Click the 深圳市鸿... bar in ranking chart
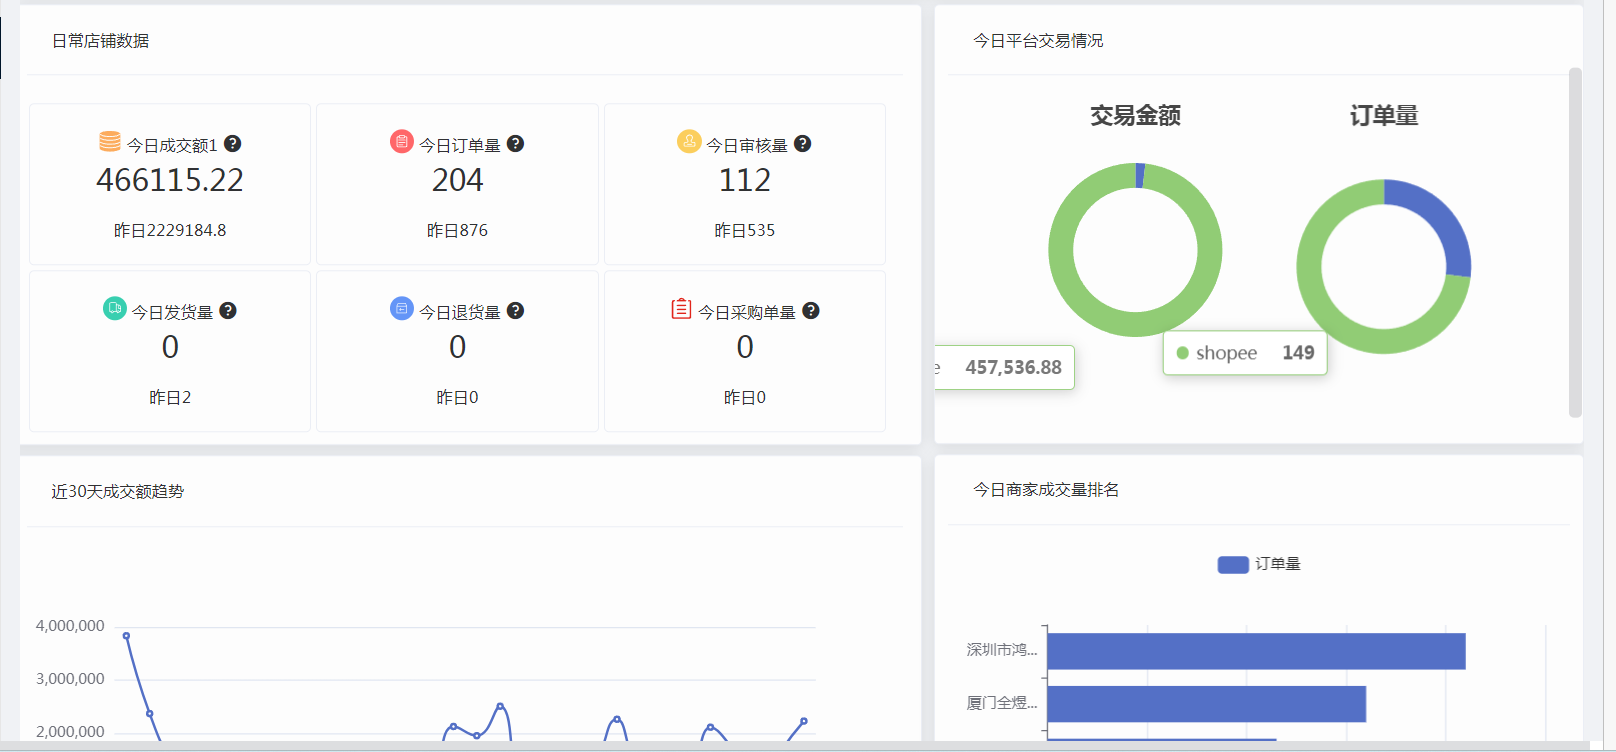The image size is (1616, 752). click(x=1256, y=651)
